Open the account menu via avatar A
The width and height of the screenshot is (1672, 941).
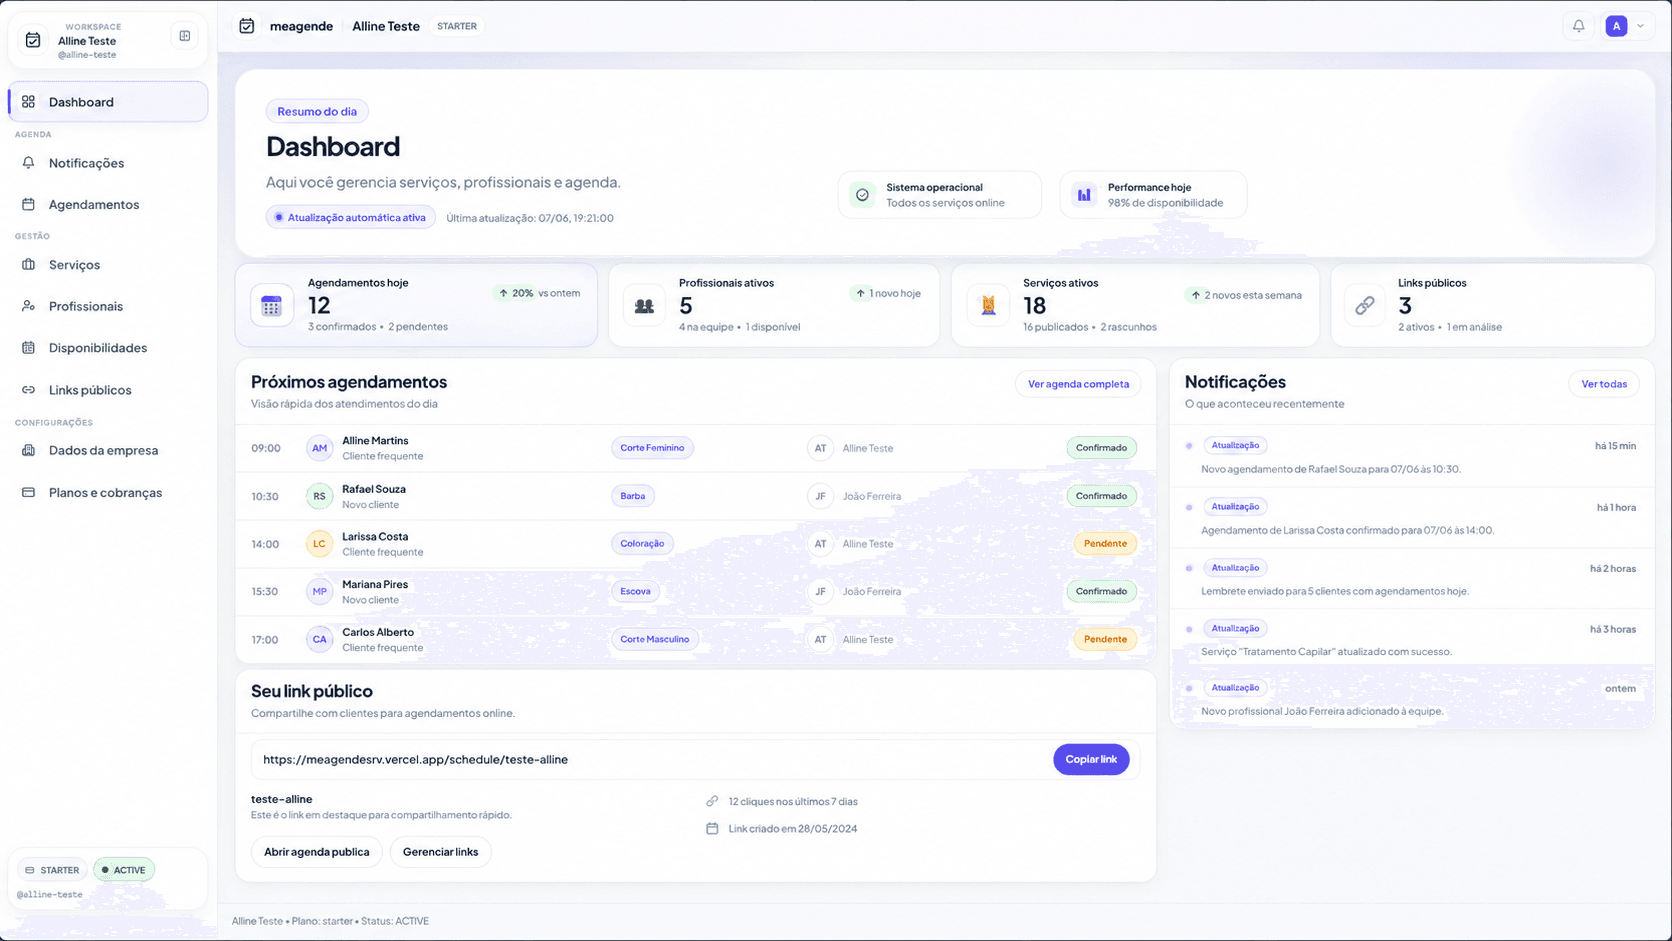point(1616,26)
